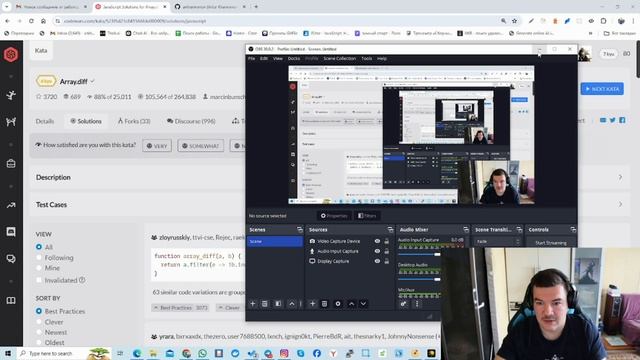Viewport: 640px width, 360px height.
Task: Remove selected source in OBS Sources panel
Action: 324,304
